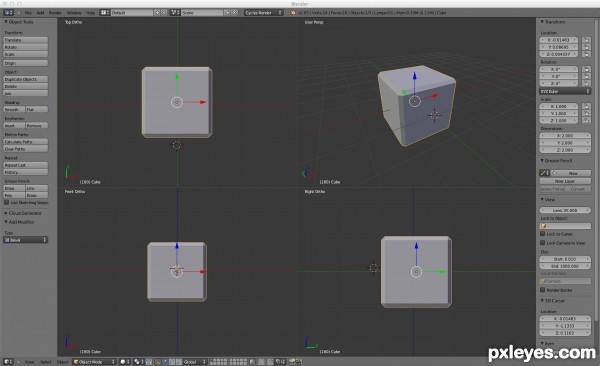The height and width of the screenshot is (366, 600).
Task: Open the Add menu
Action: (40, 13)
